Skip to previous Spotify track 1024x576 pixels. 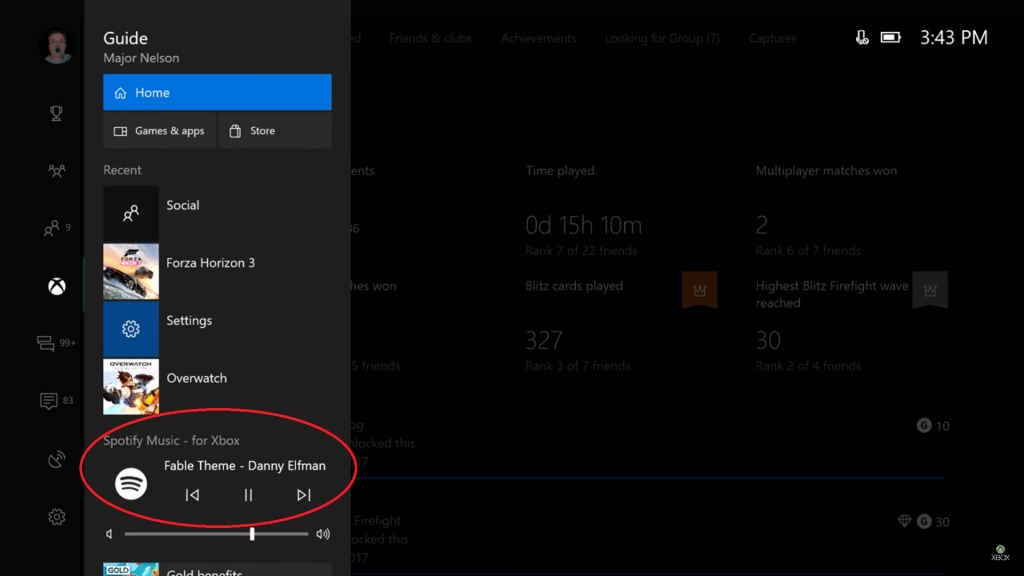pos(192,495)
